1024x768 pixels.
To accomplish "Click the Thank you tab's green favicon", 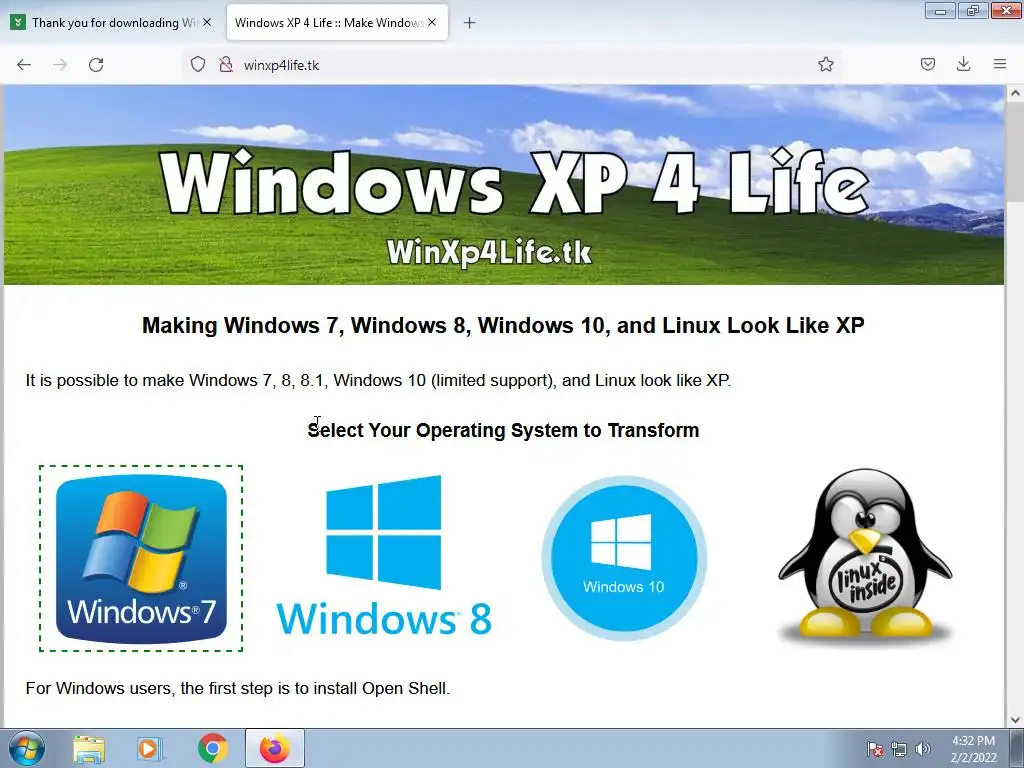I will point(18,22).
